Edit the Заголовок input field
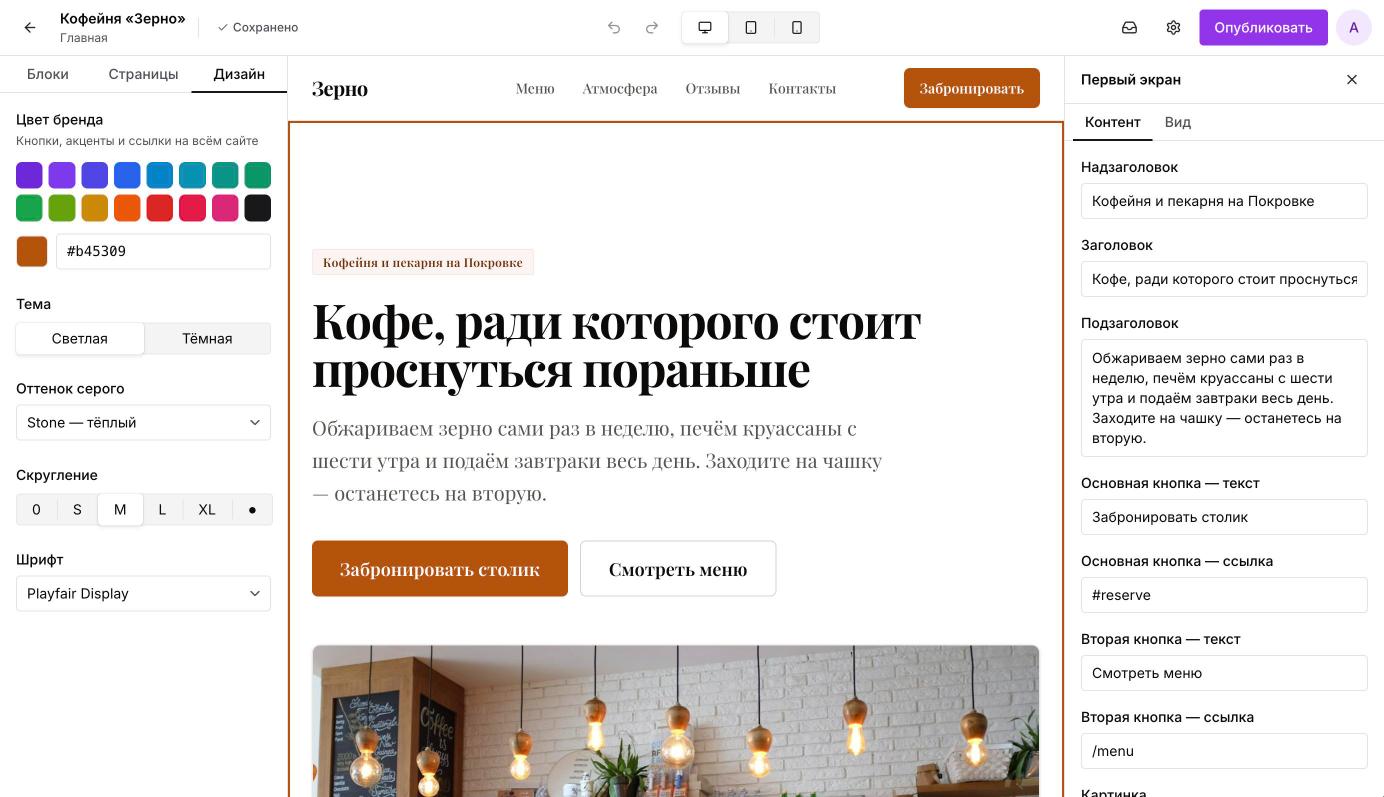1384x797 pixels. (1224, 279)
